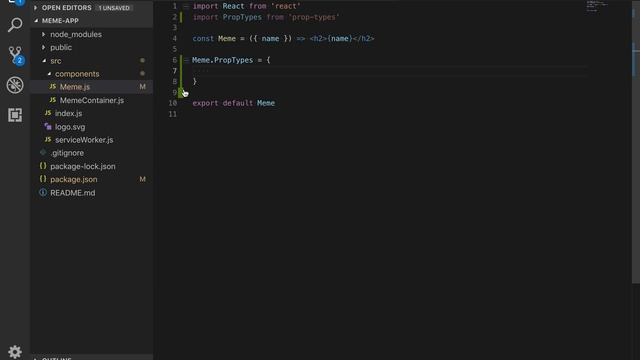Click the braces icon beside package-lock.json
Screen dimensions: 640x360
(x=43, y=166)
